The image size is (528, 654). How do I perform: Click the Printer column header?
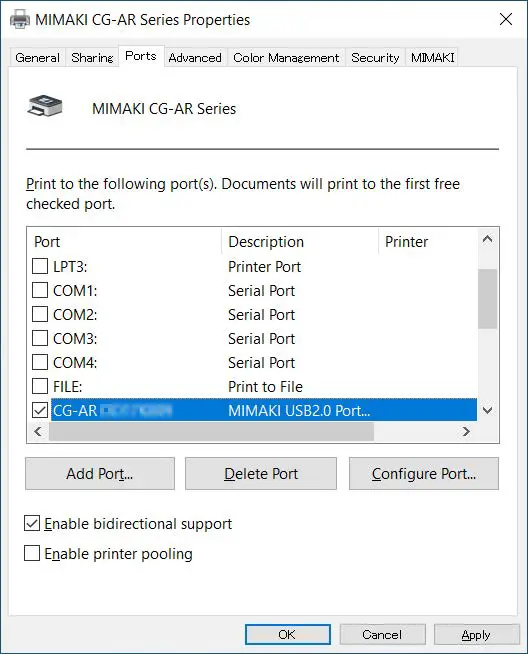428,241
